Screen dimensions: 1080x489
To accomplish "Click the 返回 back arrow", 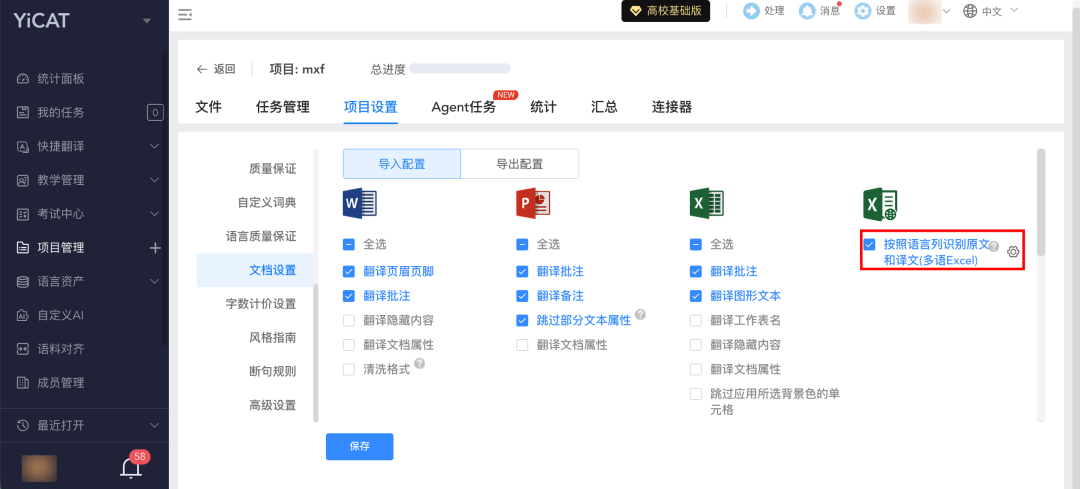I will tap(202, 69).
